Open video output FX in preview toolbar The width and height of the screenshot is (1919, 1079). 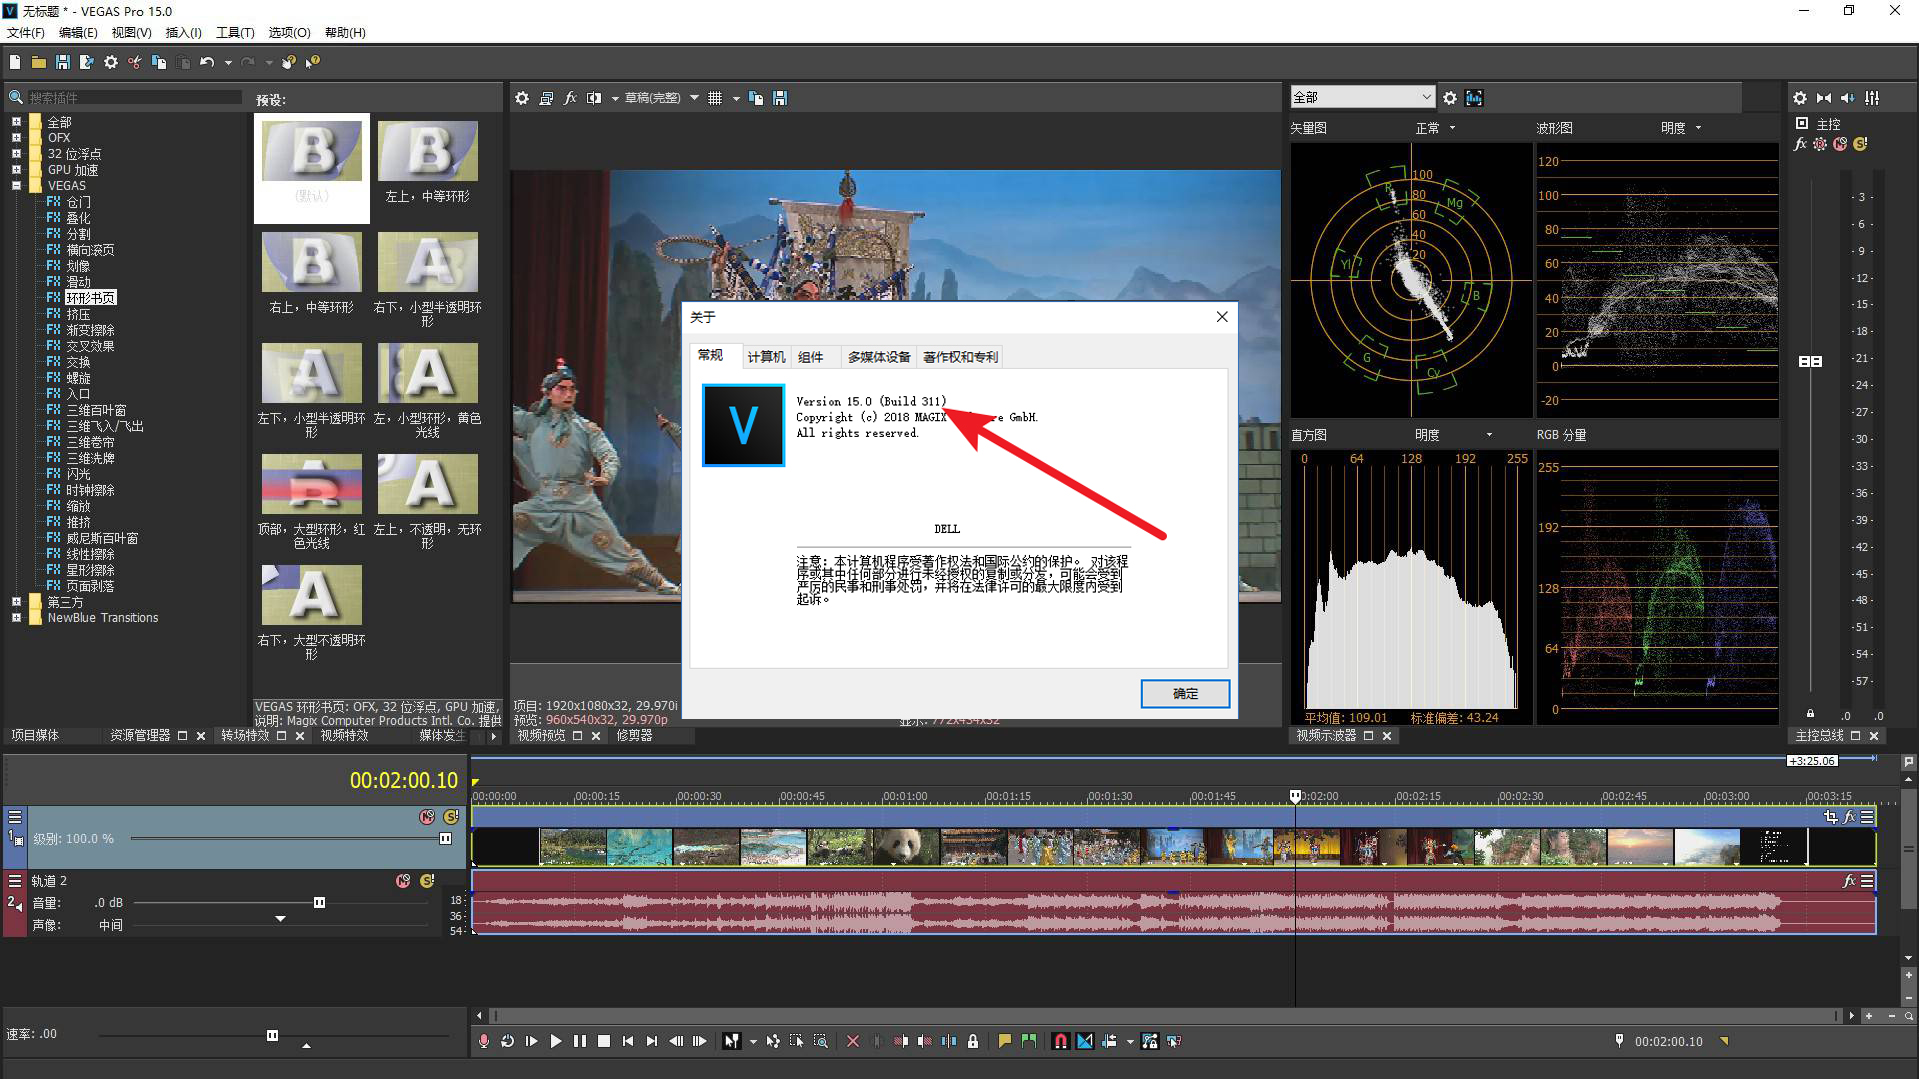(570, 98)
